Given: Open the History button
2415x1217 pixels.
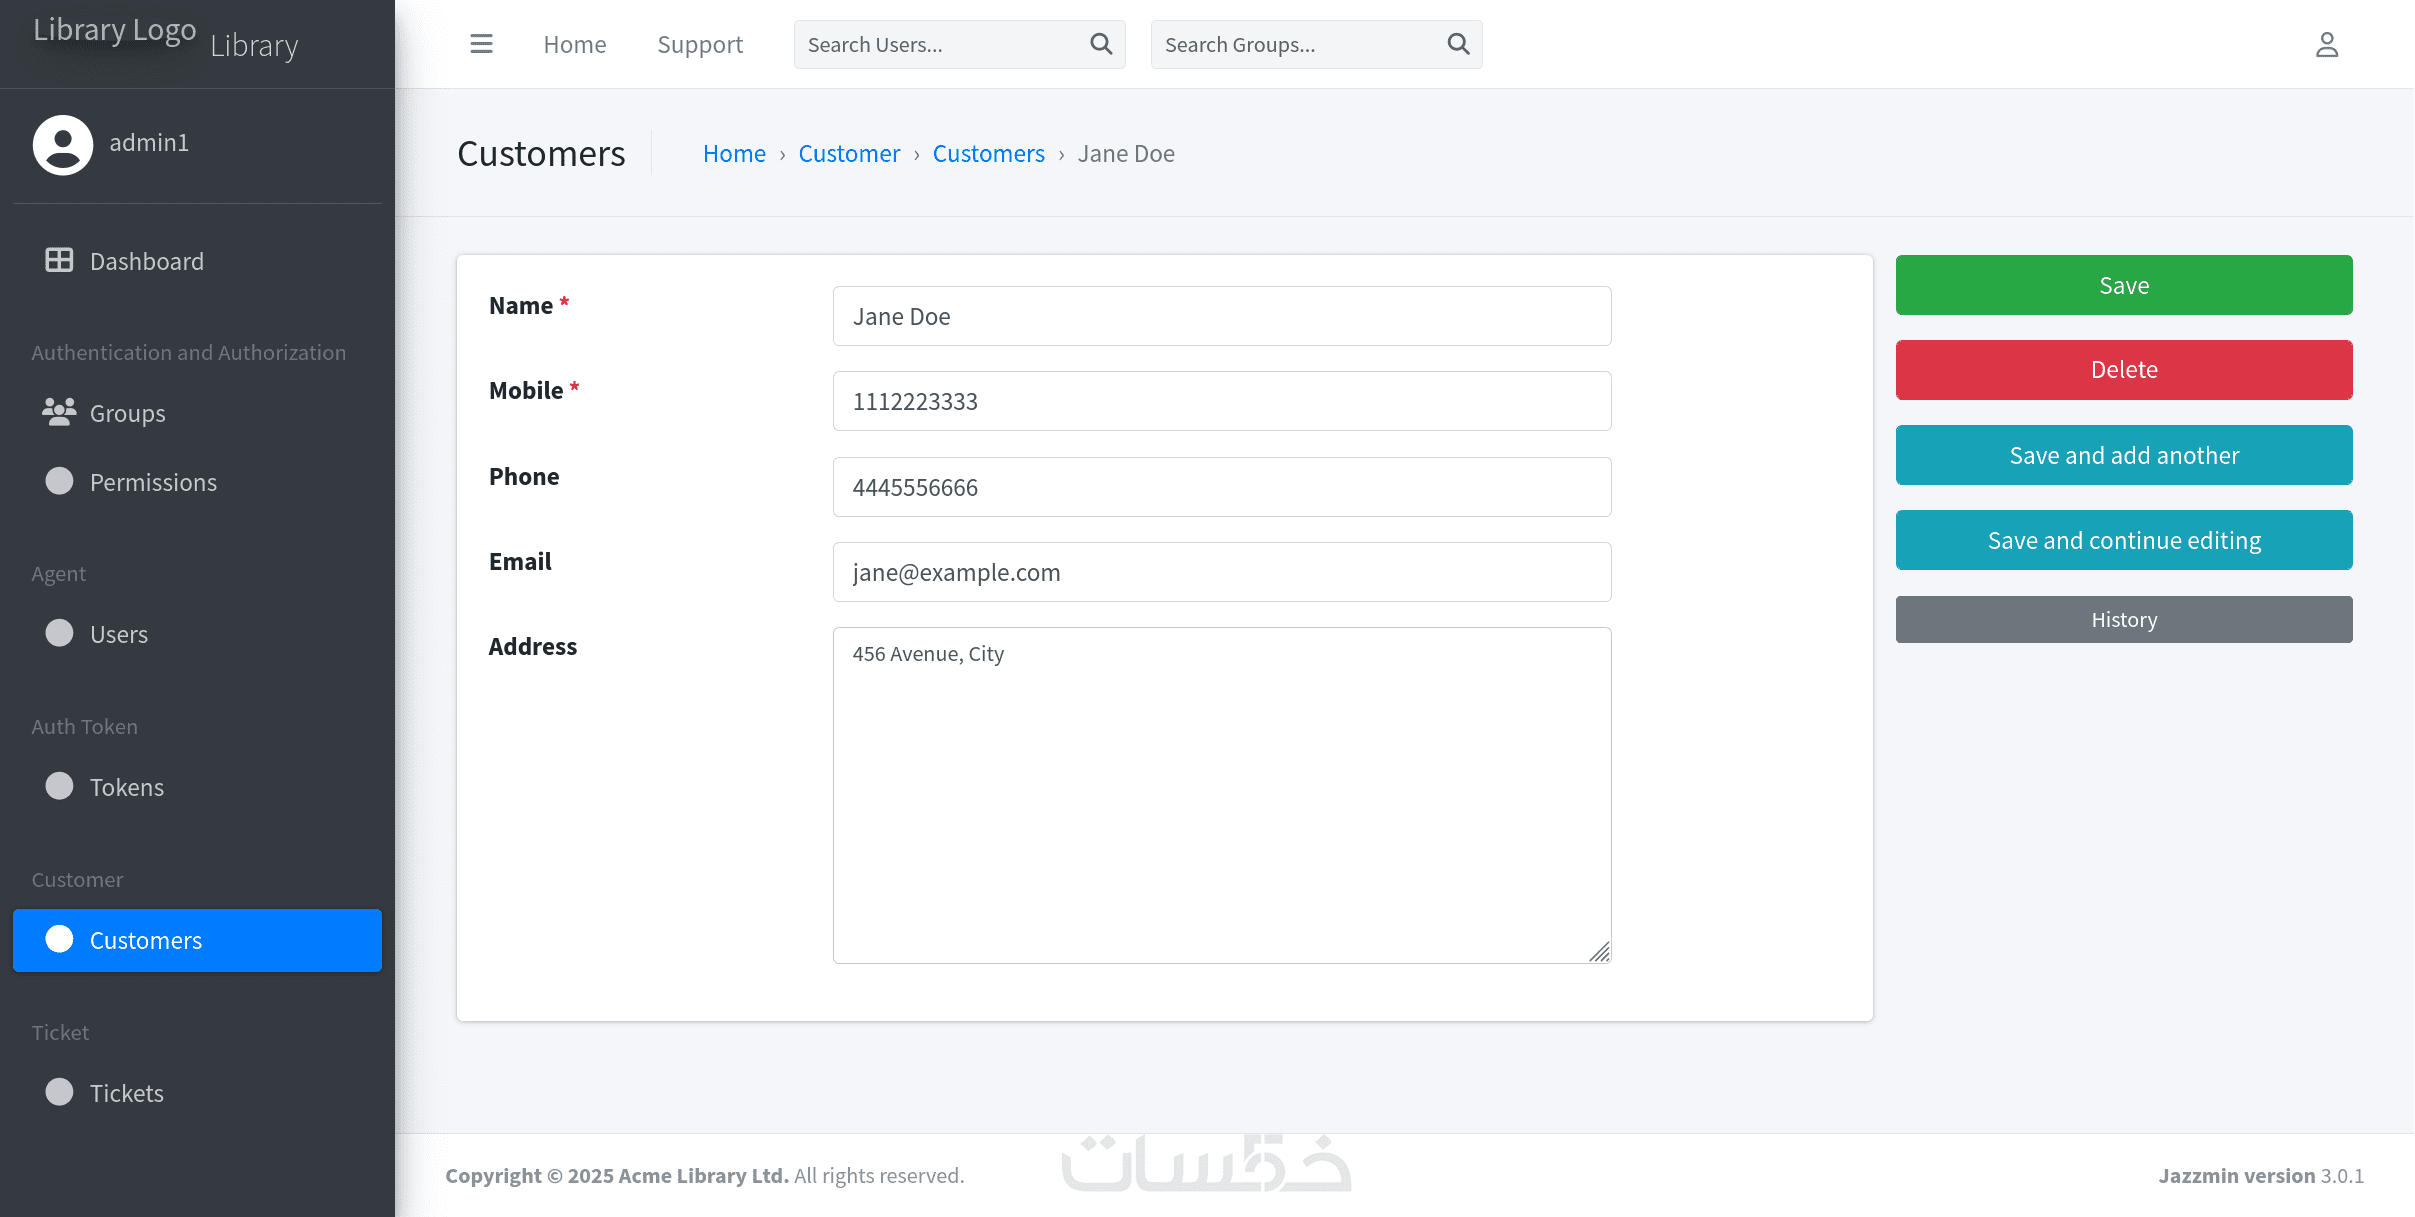Looking at the screenshot, I should tap(2123, 620).
